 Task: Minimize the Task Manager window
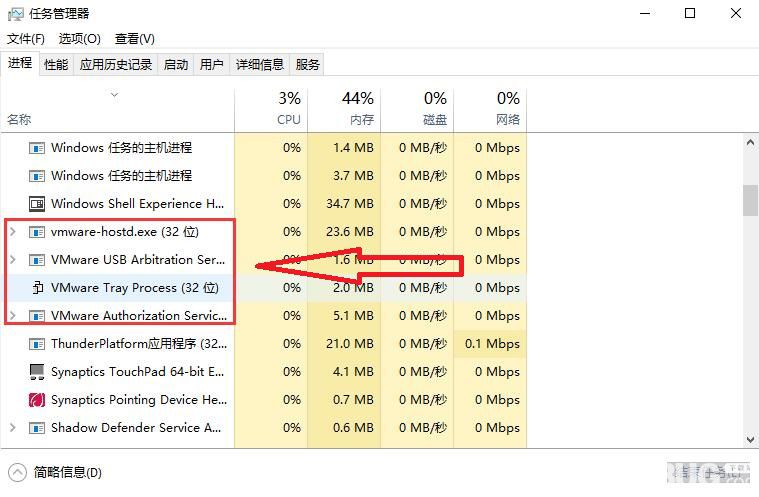[645, 14]
